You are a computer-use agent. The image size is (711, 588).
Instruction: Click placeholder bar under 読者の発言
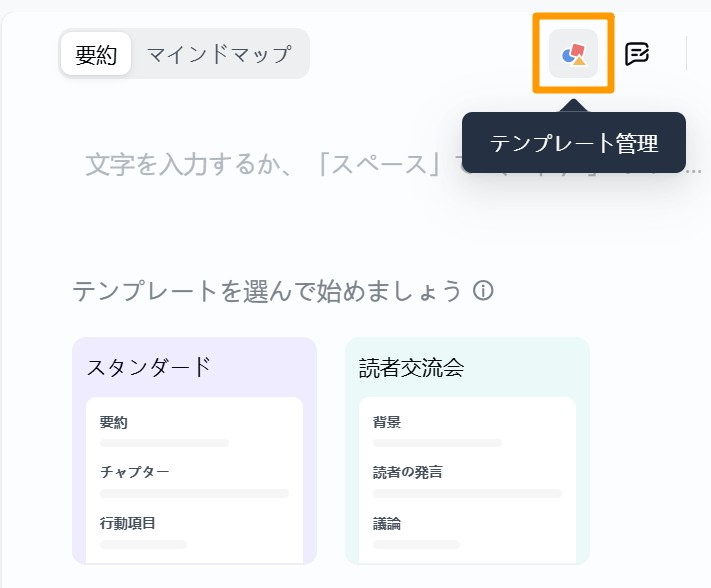468,494
